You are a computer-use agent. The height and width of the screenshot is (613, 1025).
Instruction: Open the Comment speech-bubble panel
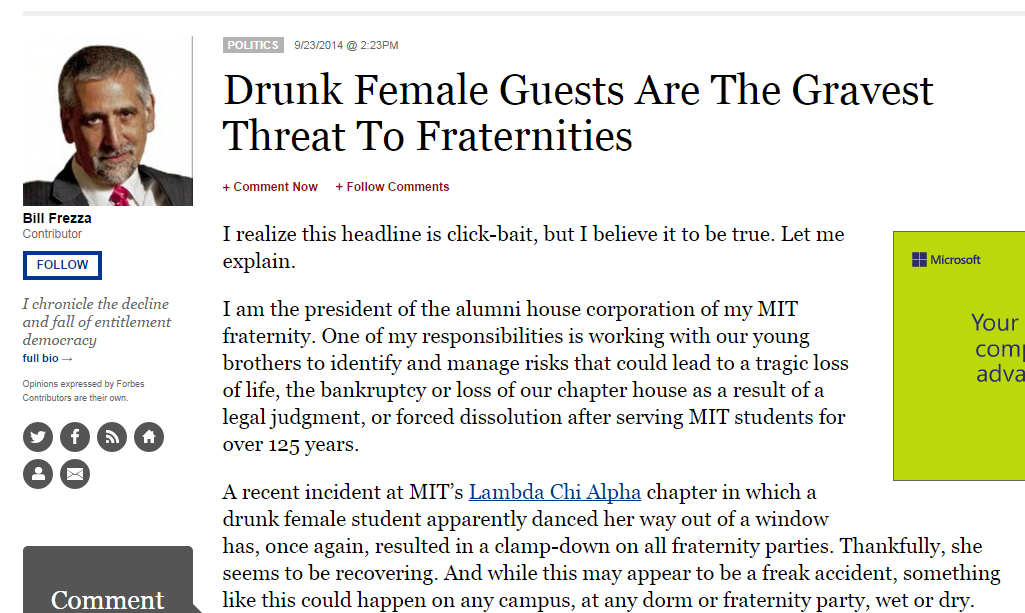108,580
